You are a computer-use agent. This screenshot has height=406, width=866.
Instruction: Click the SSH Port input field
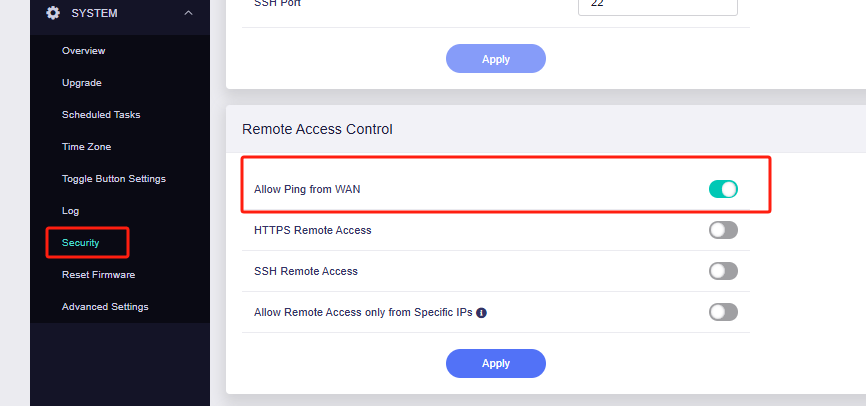657,6
